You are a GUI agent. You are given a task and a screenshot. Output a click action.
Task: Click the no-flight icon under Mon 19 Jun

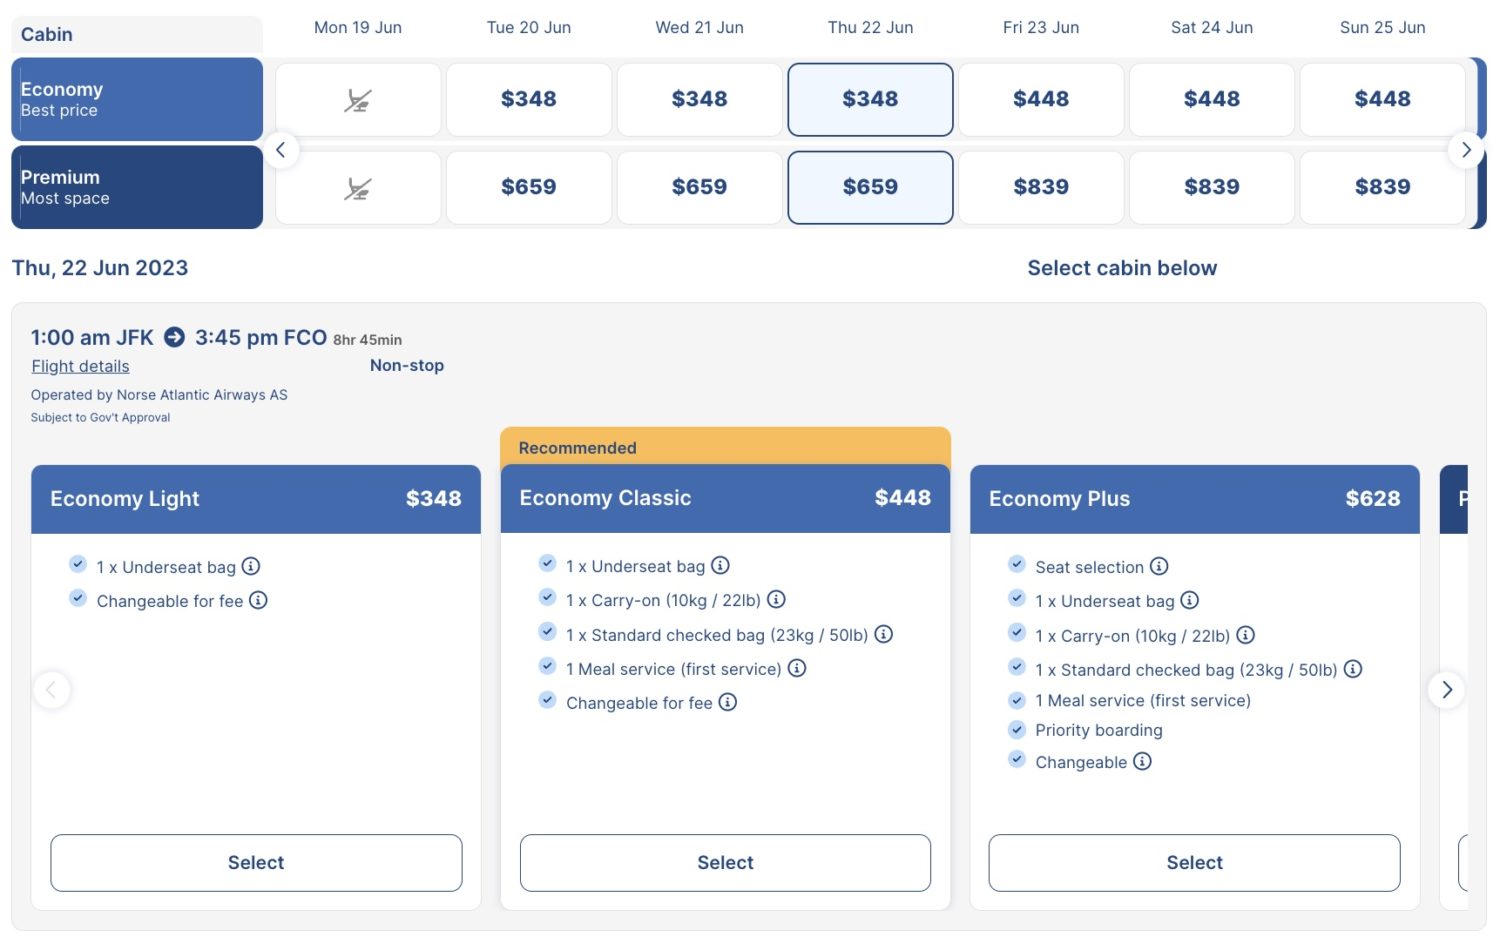pos(357,99)
